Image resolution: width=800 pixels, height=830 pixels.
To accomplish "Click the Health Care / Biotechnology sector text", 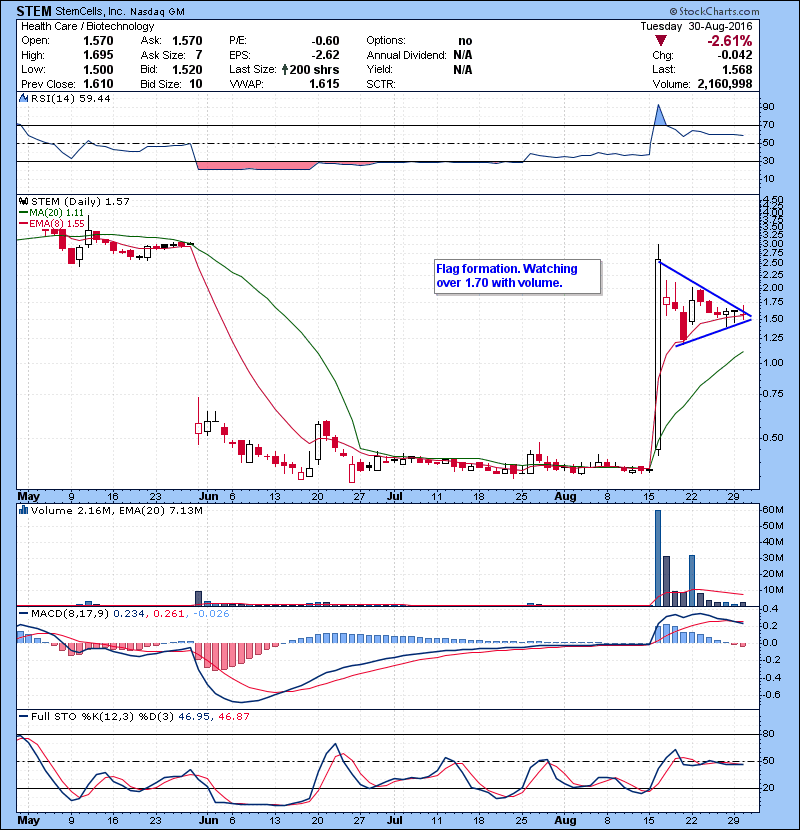I will point(87,26).
